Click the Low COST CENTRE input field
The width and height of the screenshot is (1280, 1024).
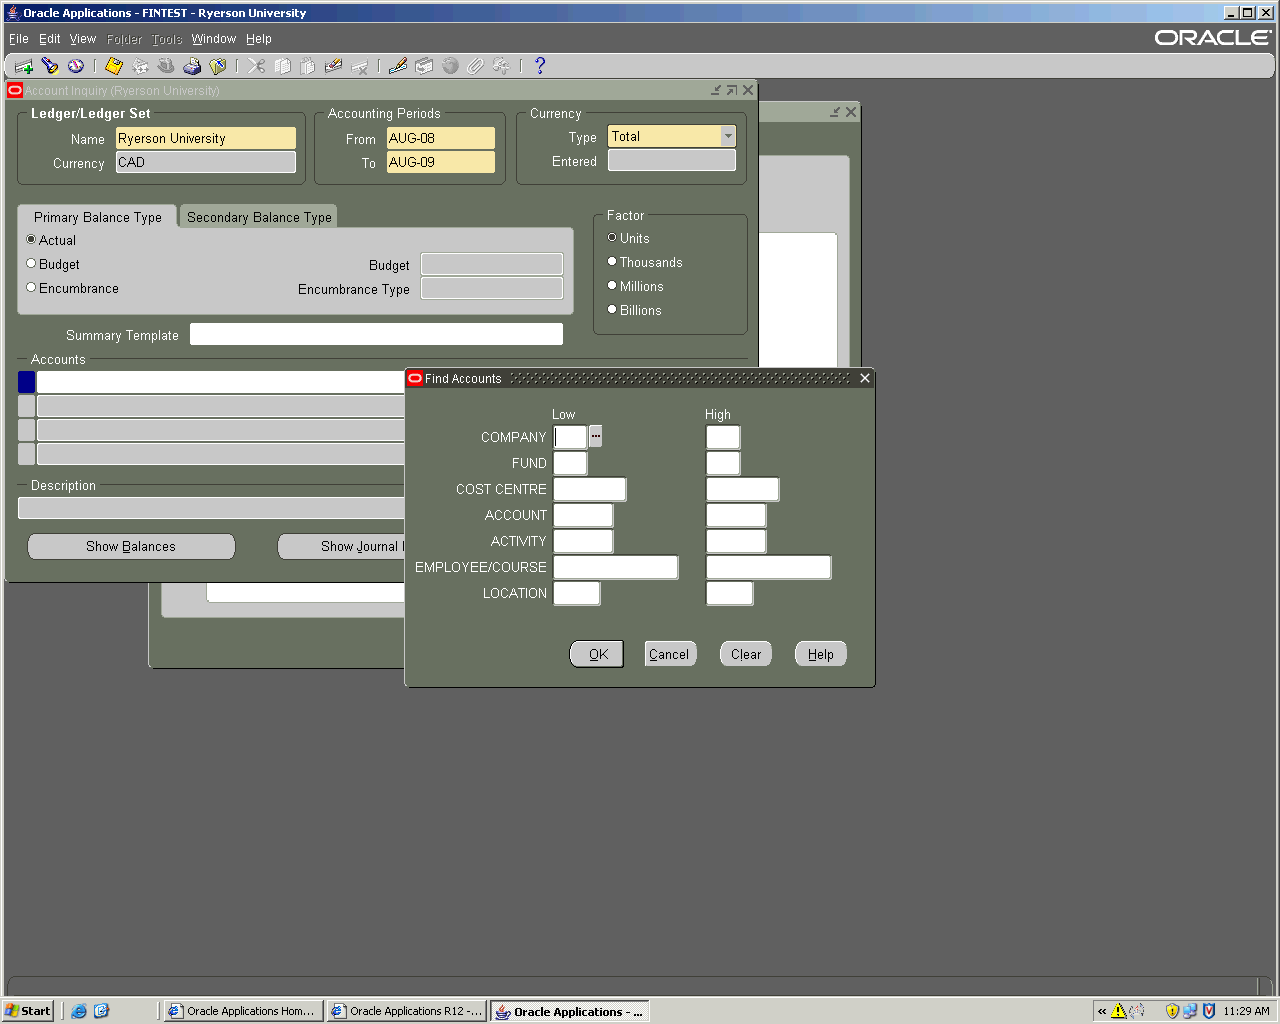tap(589, 489)
